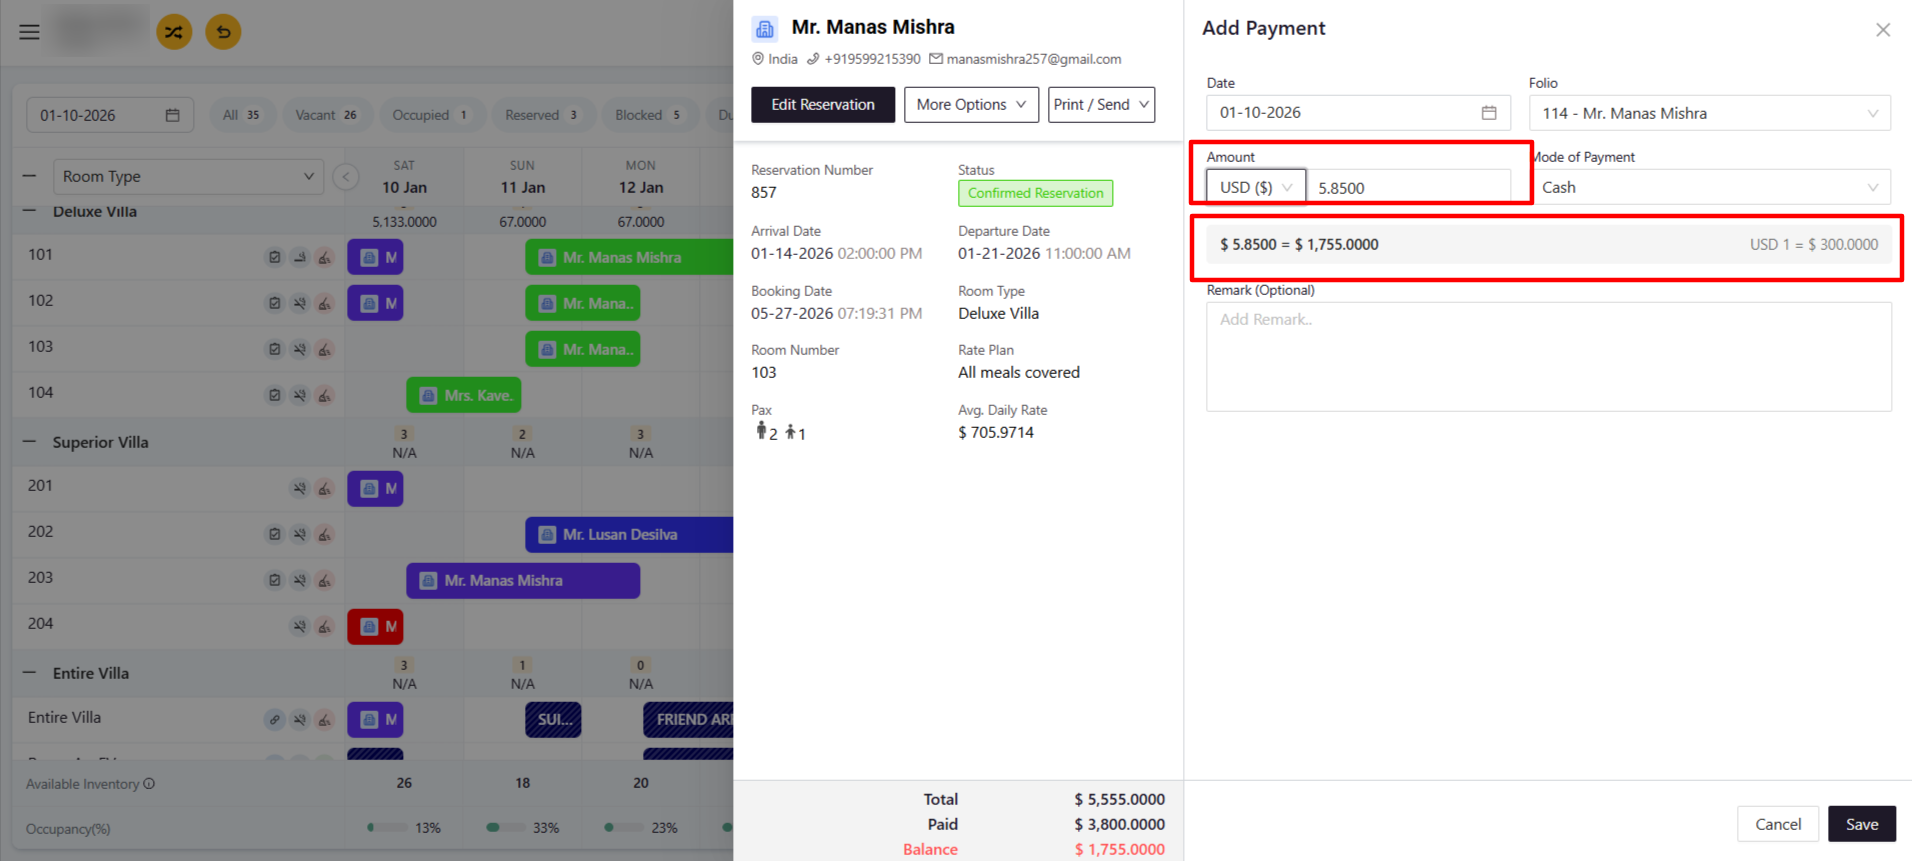
Task: Click the 13% occupancy progress bar
Action: pos(388,827)
